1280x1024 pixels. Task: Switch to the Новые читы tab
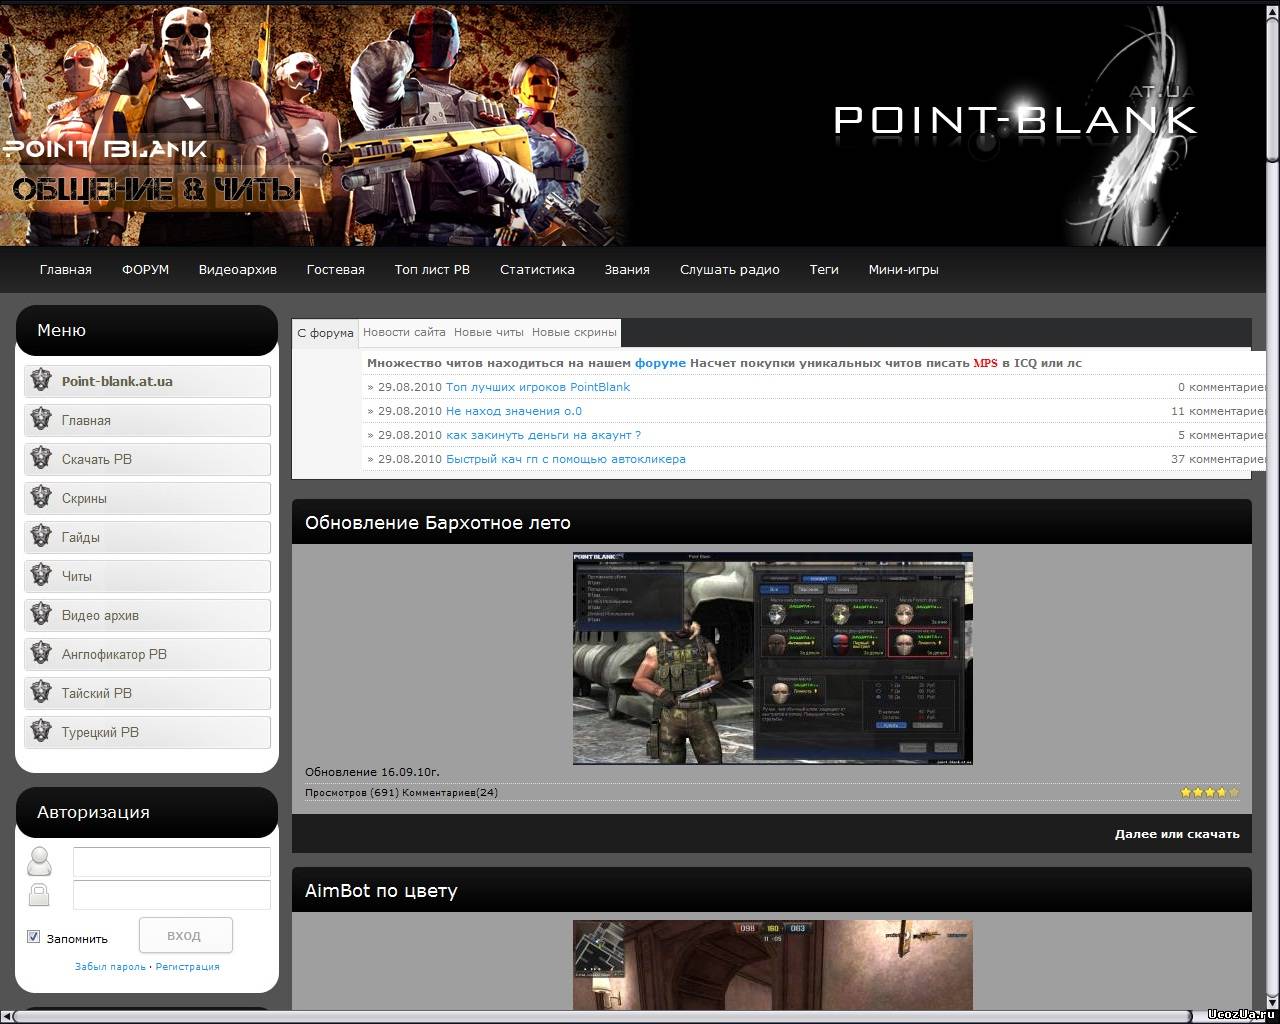pos(488,332)
